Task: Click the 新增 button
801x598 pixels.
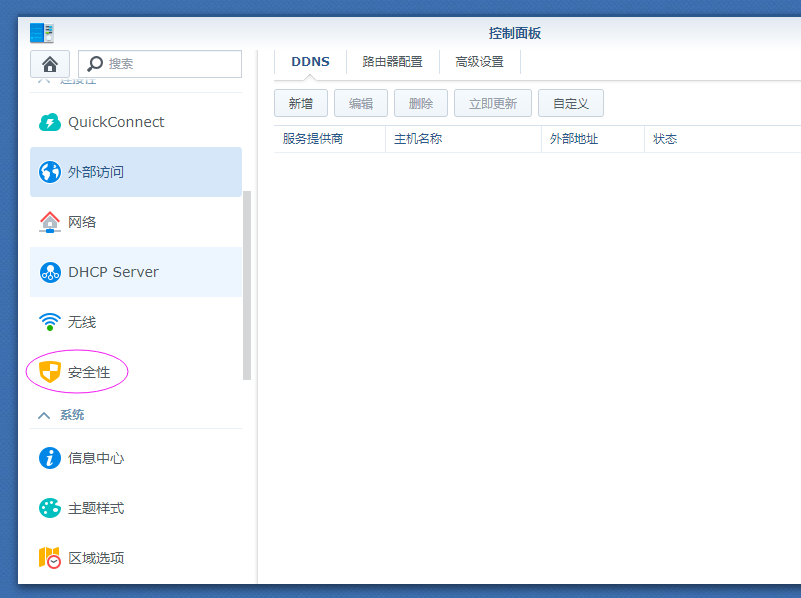Action: pos(301,103)
